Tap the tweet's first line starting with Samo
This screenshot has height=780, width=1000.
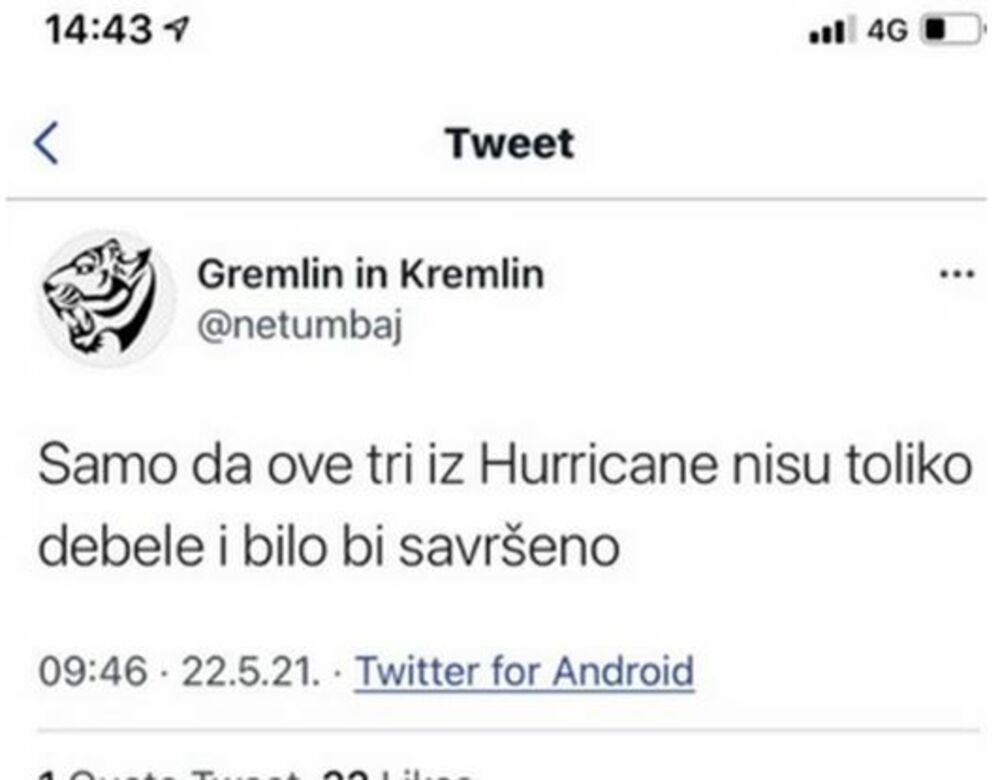pyautogui.click(x=505, y=468)
